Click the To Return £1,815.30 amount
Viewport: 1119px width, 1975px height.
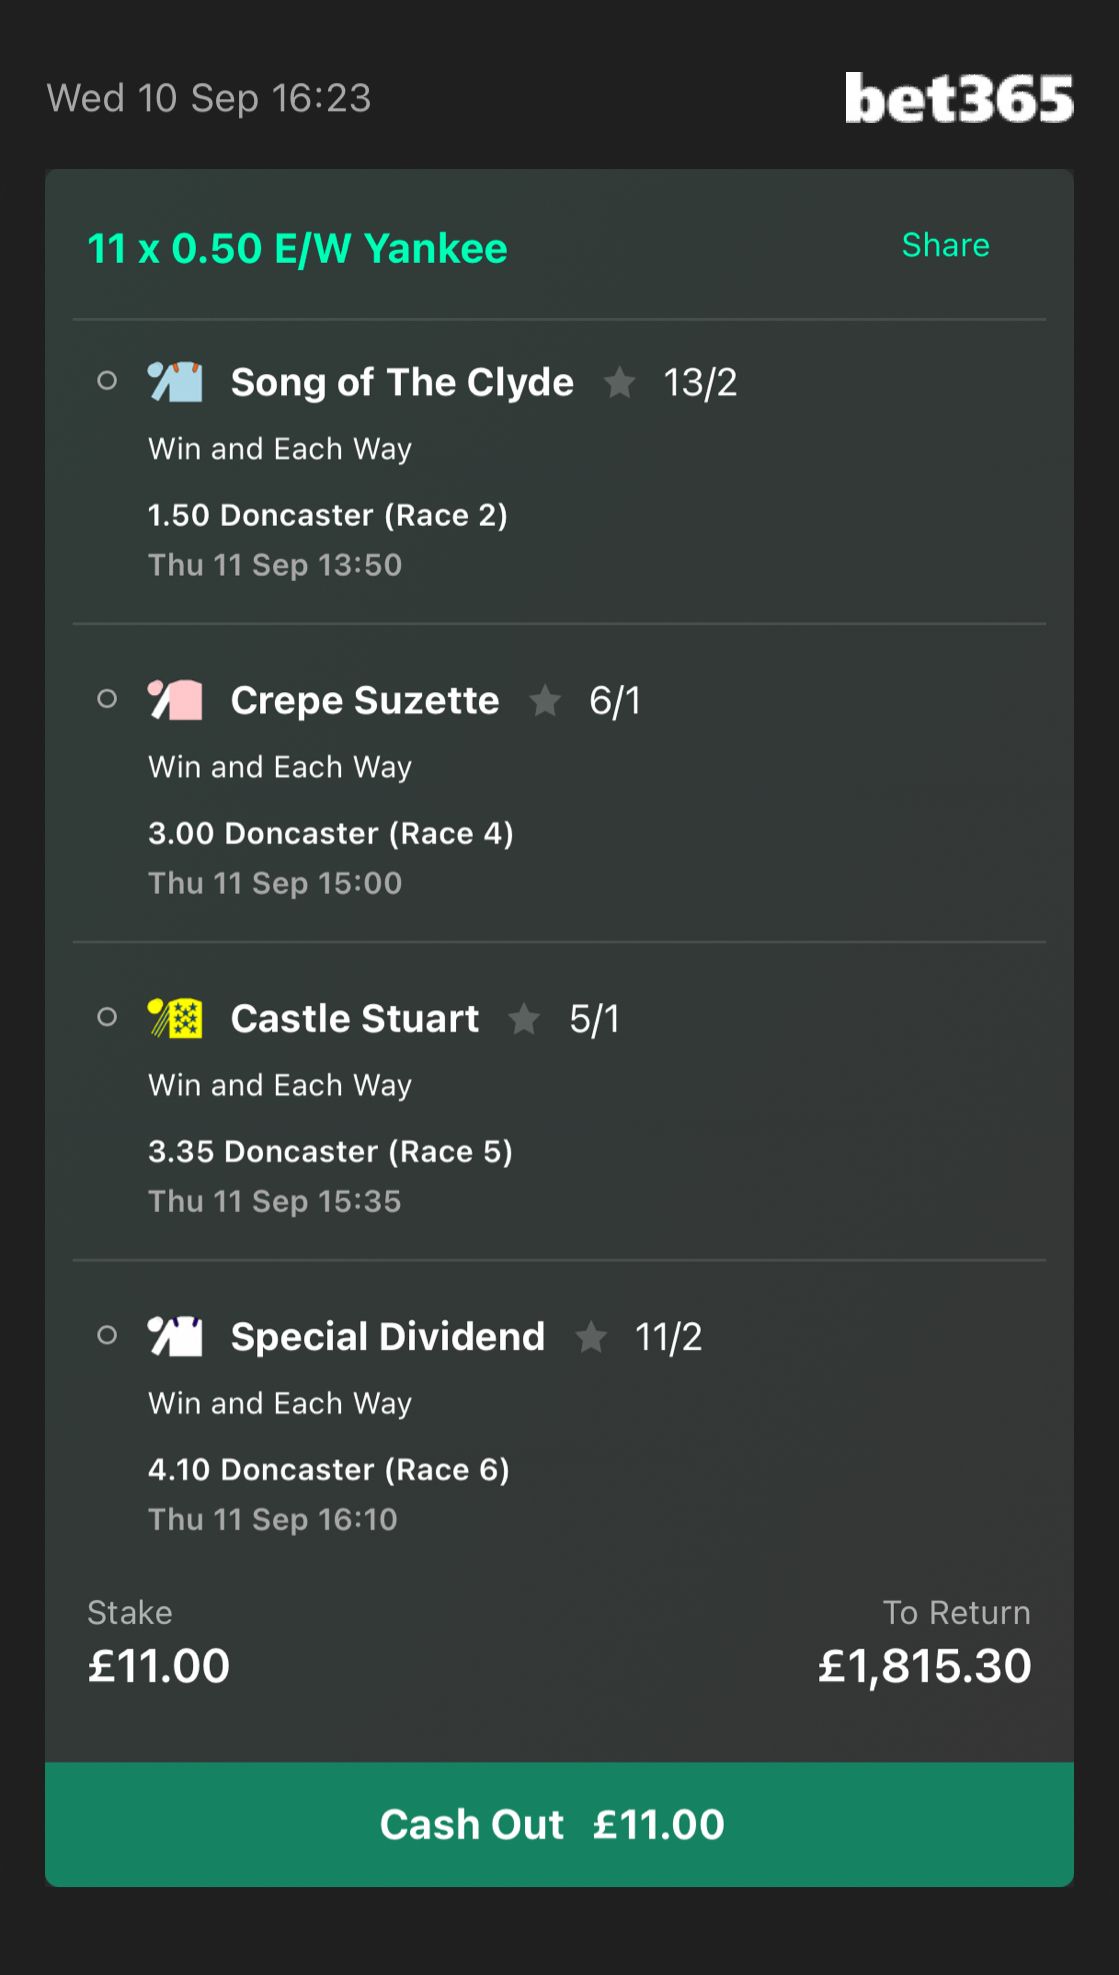(924, 1666)
